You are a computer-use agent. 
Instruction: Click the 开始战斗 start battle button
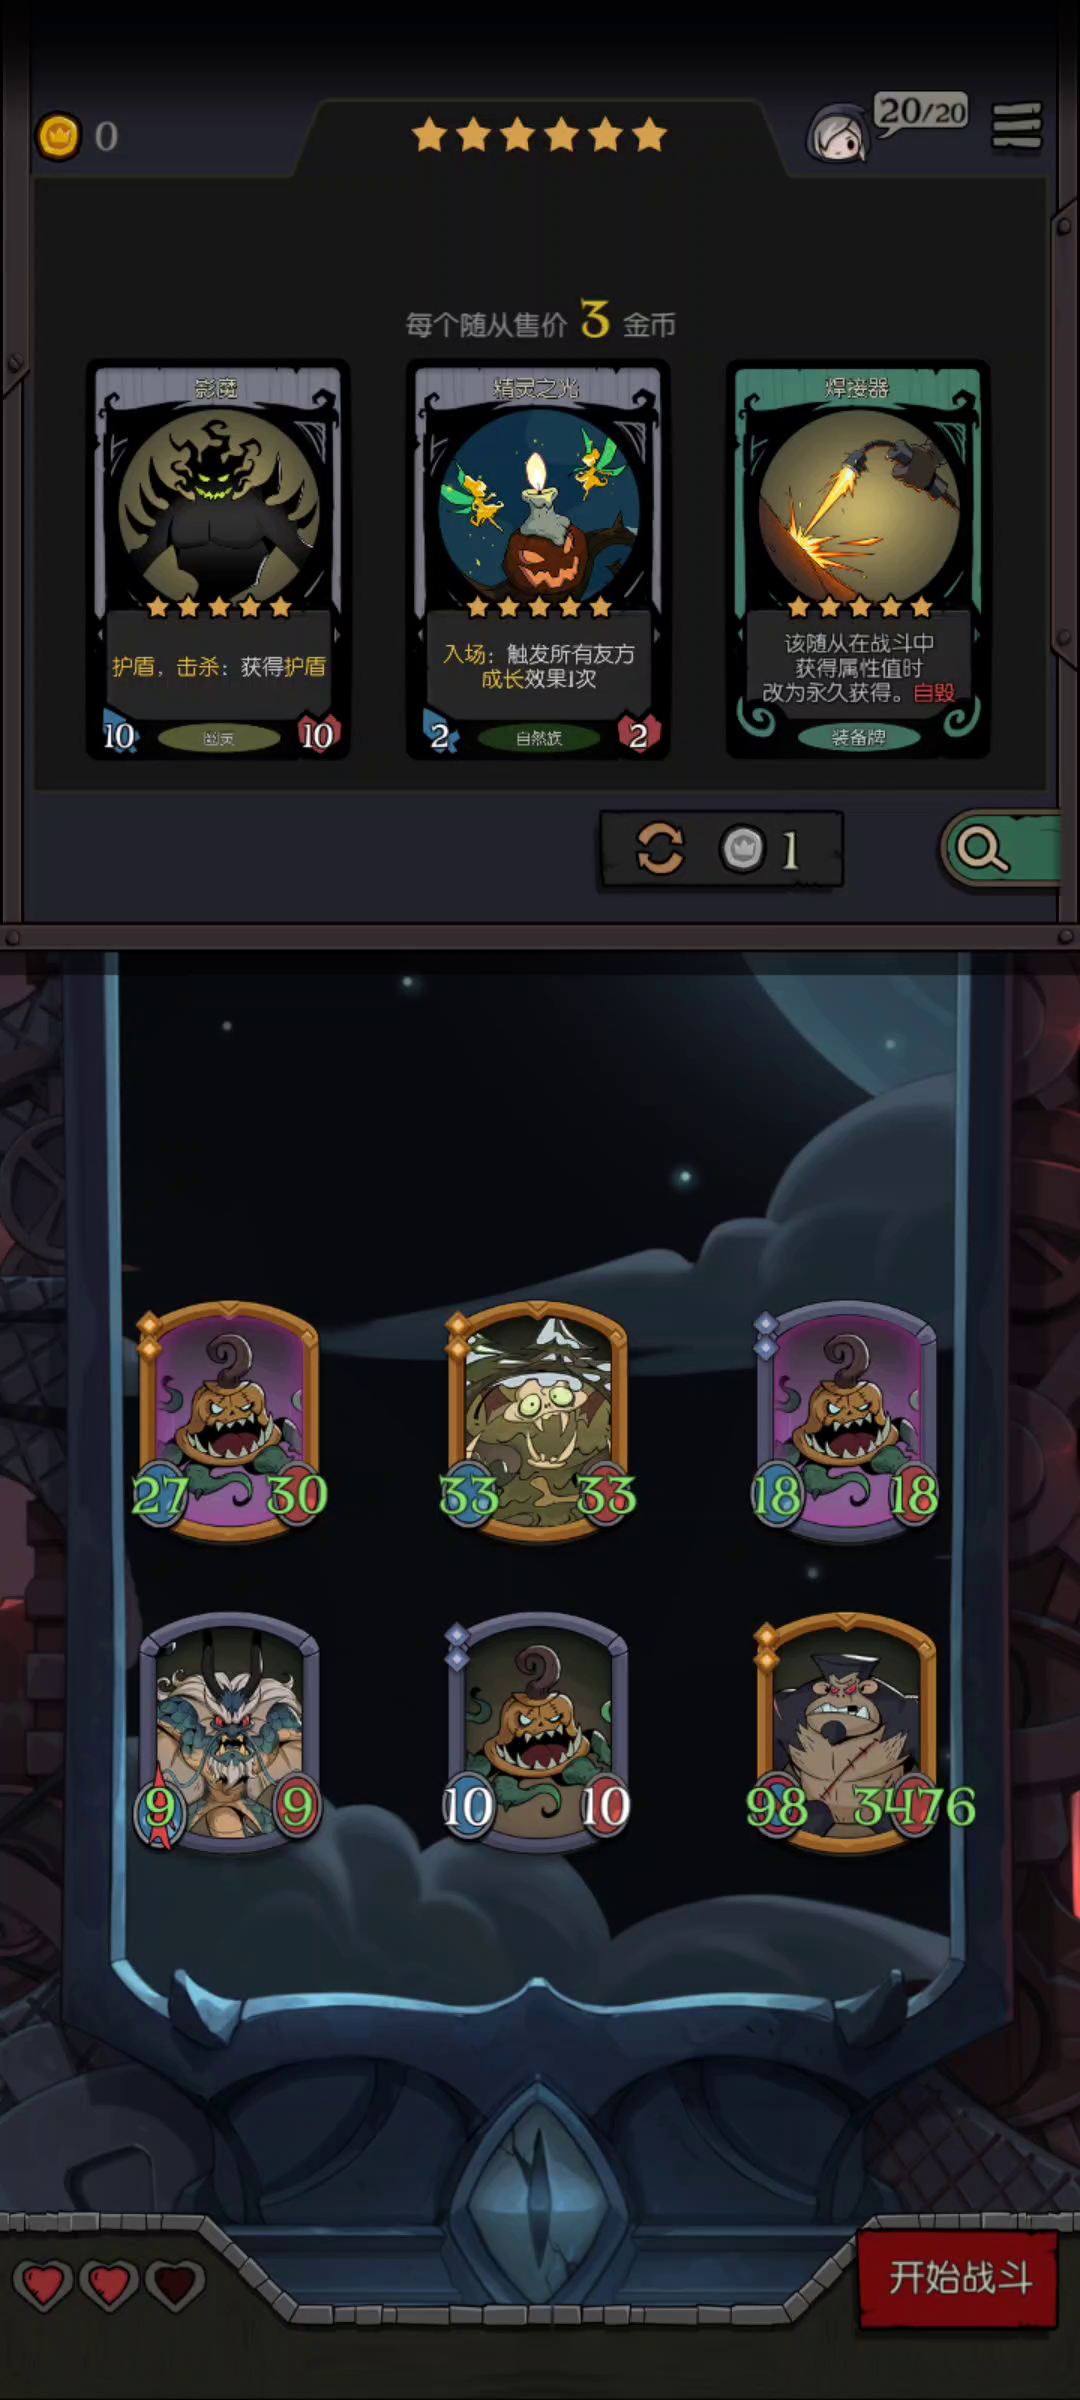pyautogui.click(x=959, y=2279)
